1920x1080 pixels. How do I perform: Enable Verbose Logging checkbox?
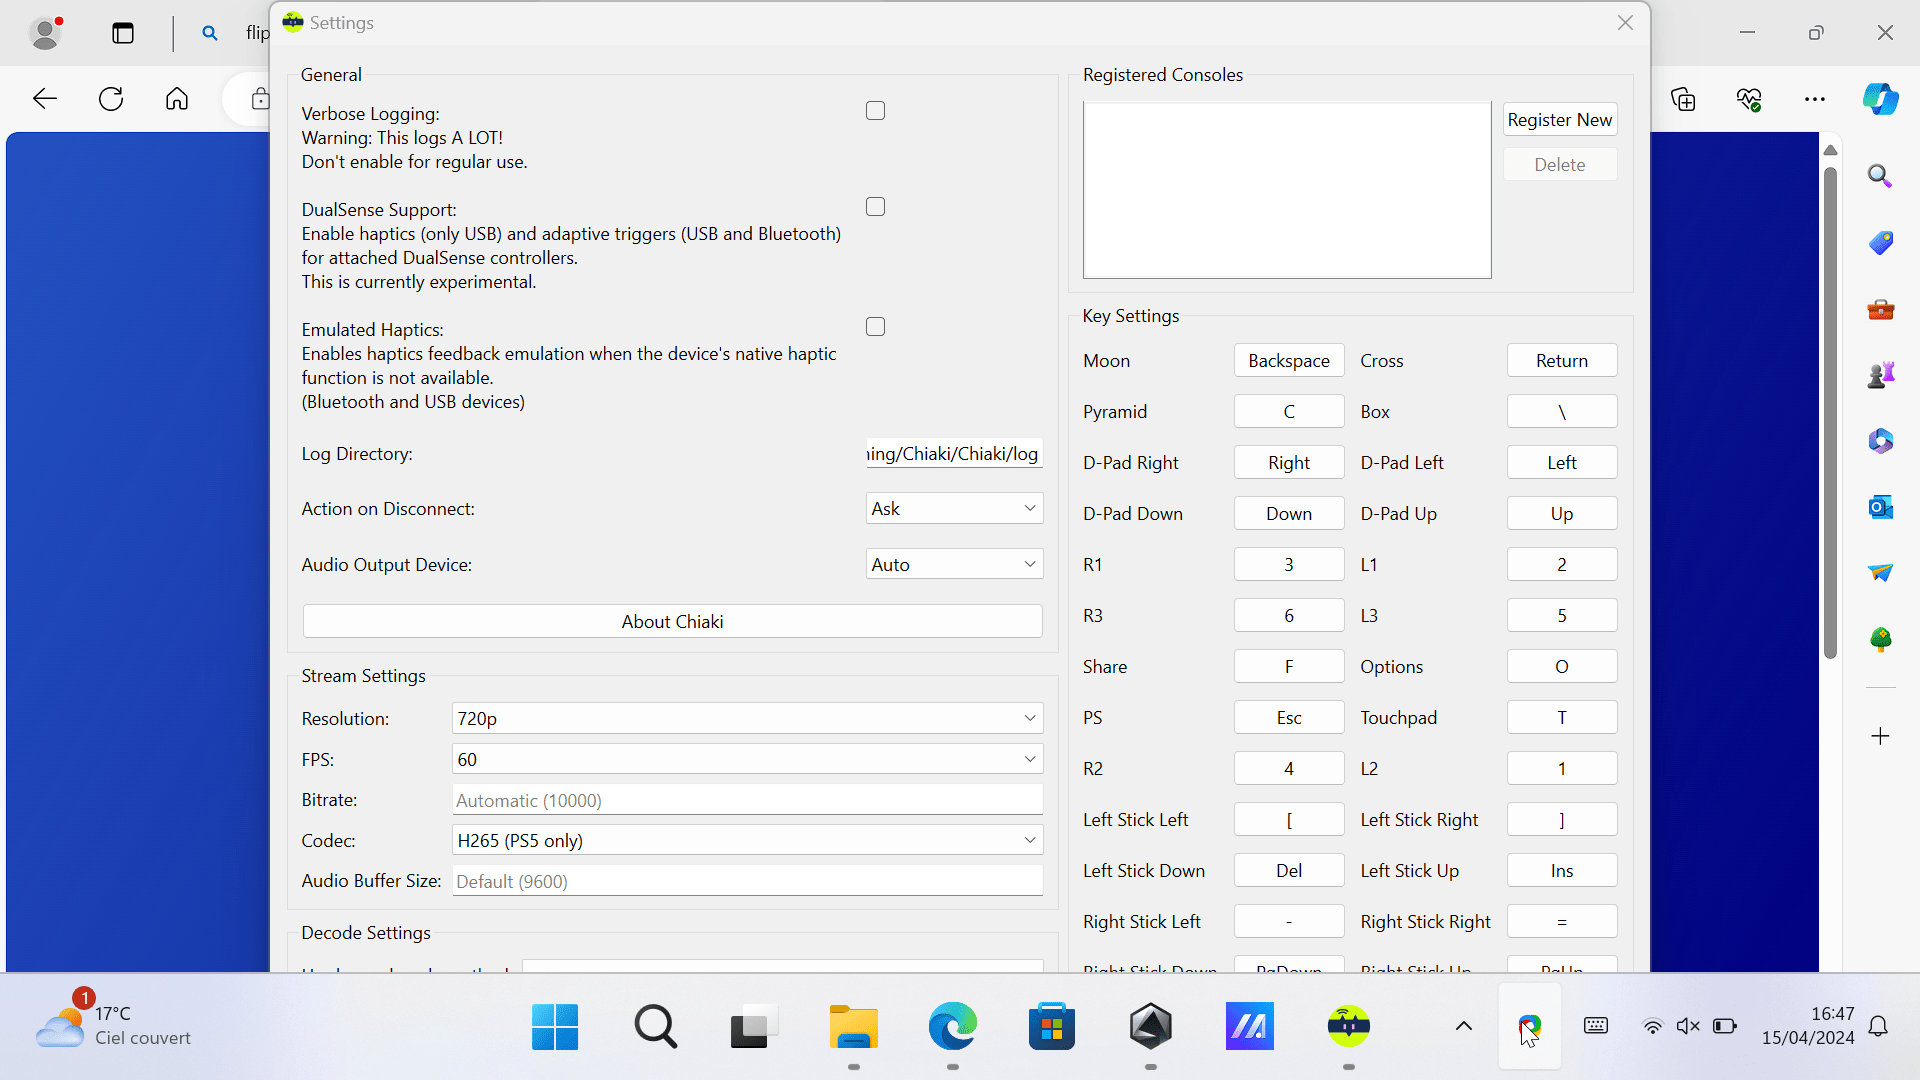875,111
